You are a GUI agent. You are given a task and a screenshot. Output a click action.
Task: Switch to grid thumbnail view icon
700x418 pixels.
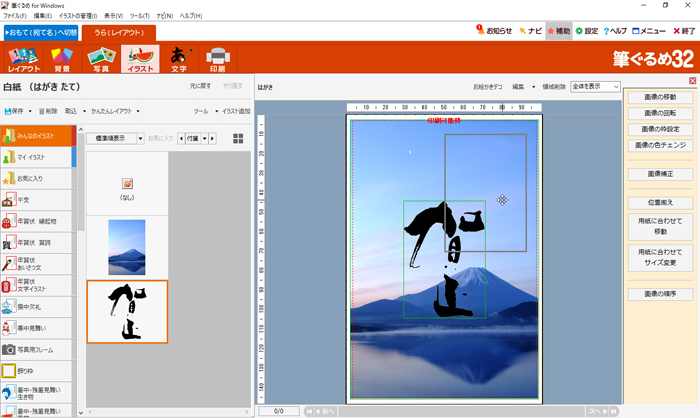point(238,138)
